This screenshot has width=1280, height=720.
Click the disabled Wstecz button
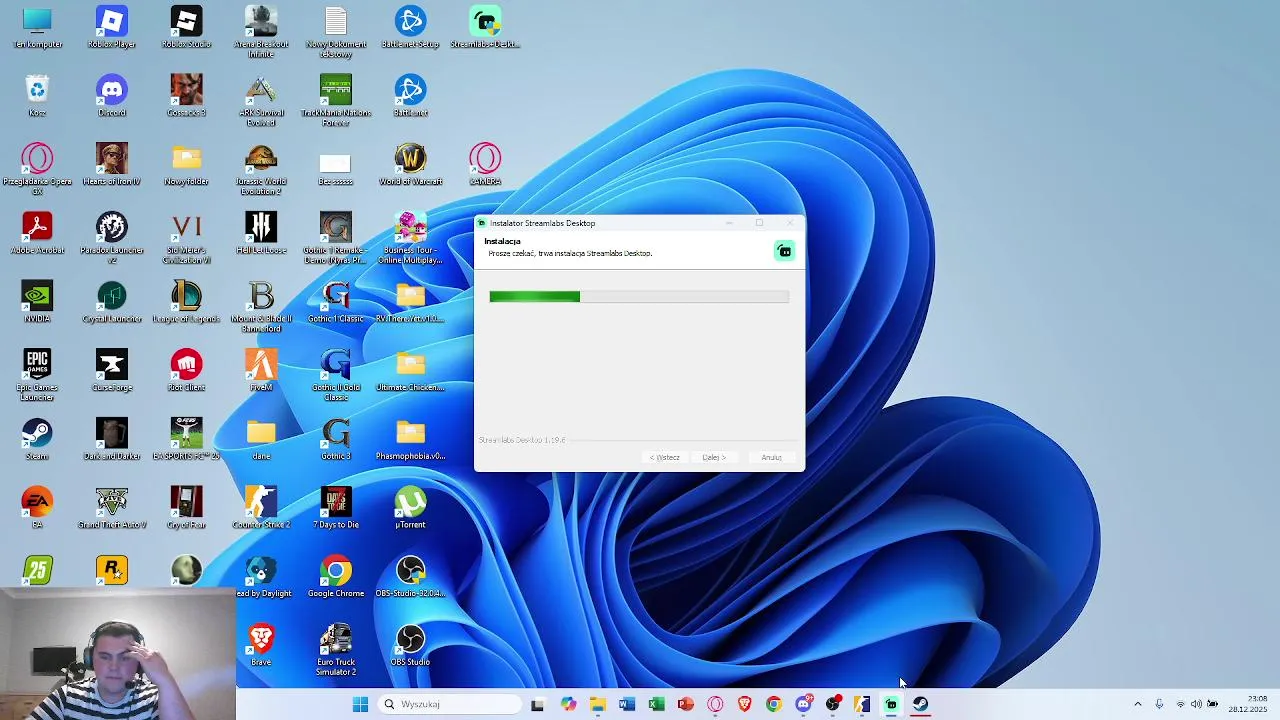pyautogui.click(x=665, y=457)
